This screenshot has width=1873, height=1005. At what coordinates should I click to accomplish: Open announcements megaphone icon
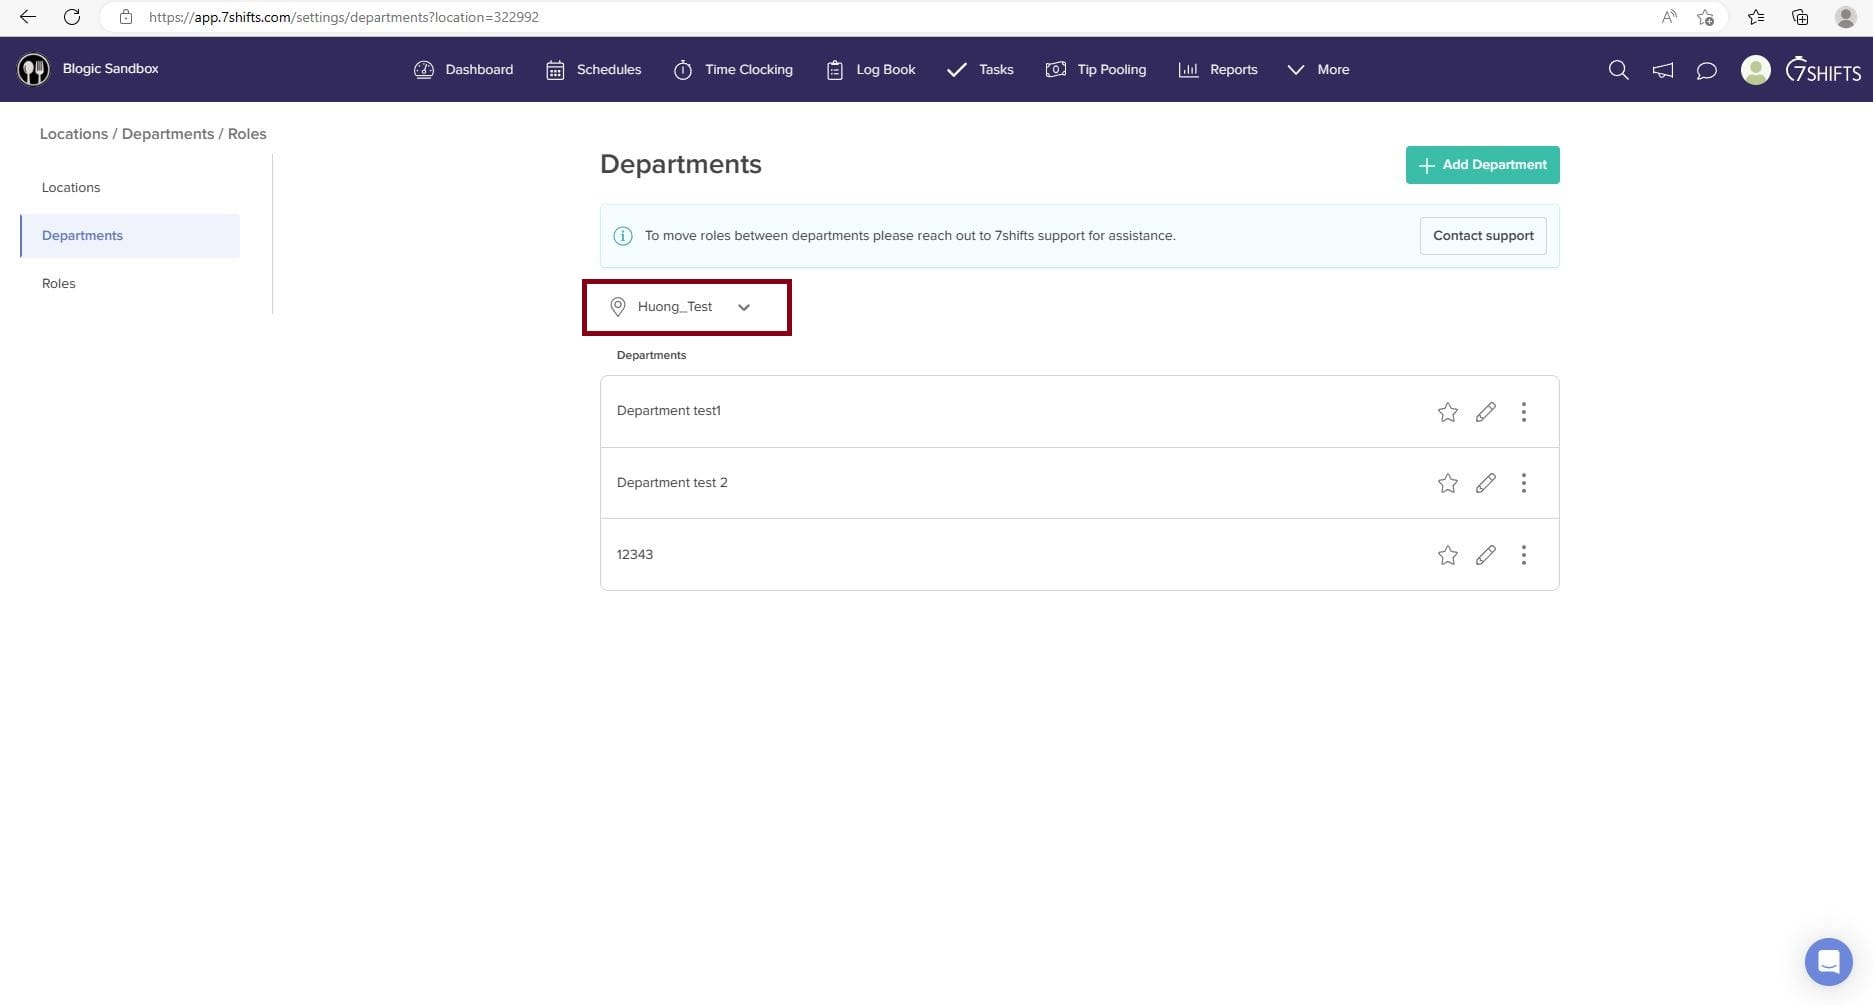tap(1662, 70)
